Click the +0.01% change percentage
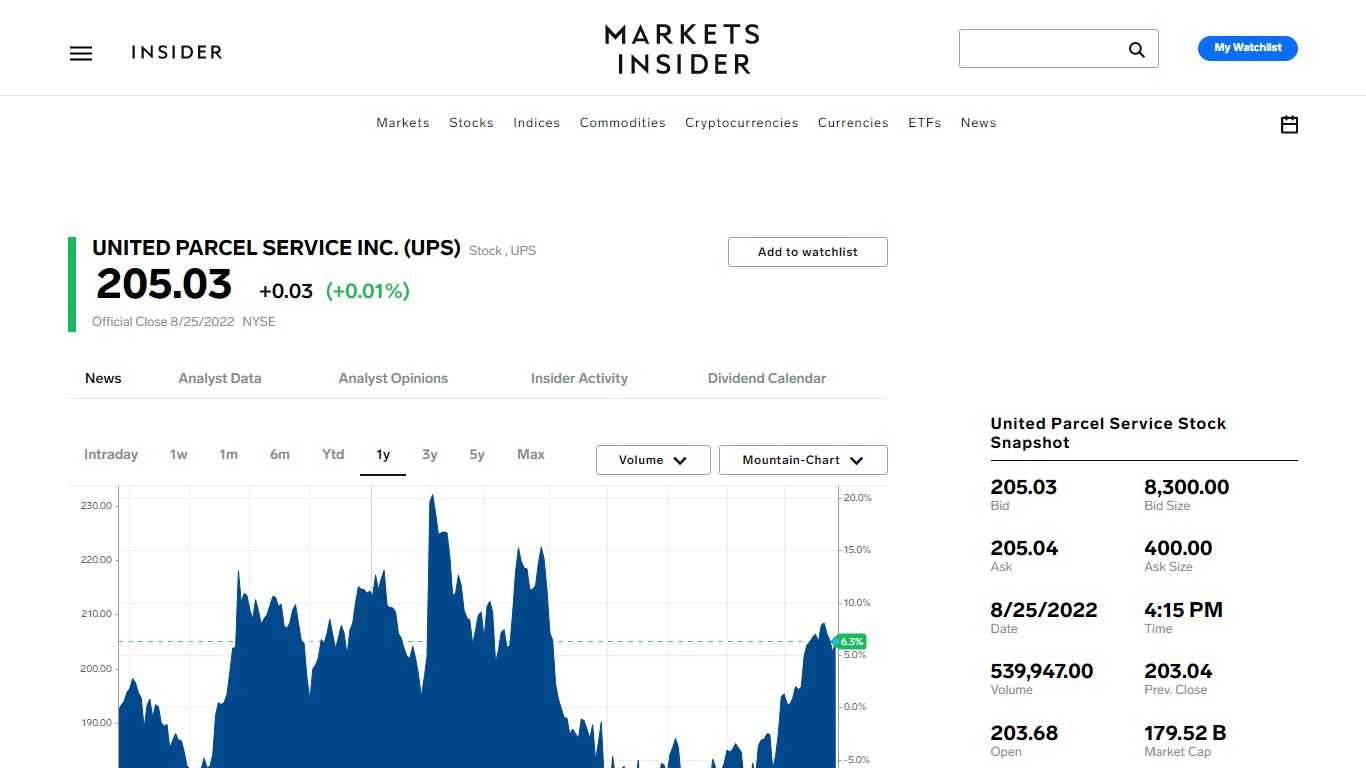The image size is (1366, 768). click(368, 291)
